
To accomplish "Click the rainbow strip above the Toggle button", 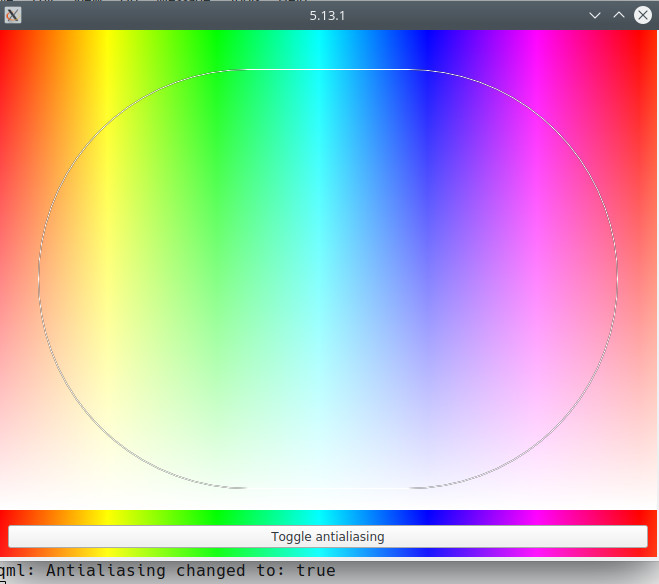I will coord(328,517).
